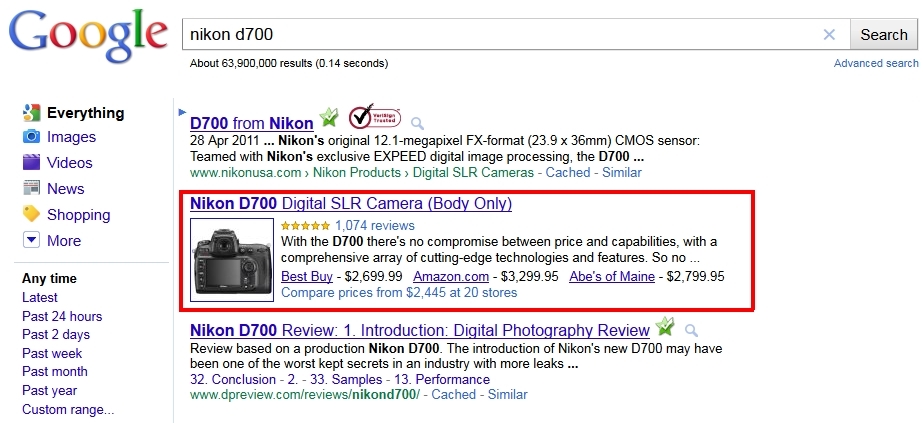
Task: Click Amazon.com price $3,299.95
Action: (x=530, y=277)
